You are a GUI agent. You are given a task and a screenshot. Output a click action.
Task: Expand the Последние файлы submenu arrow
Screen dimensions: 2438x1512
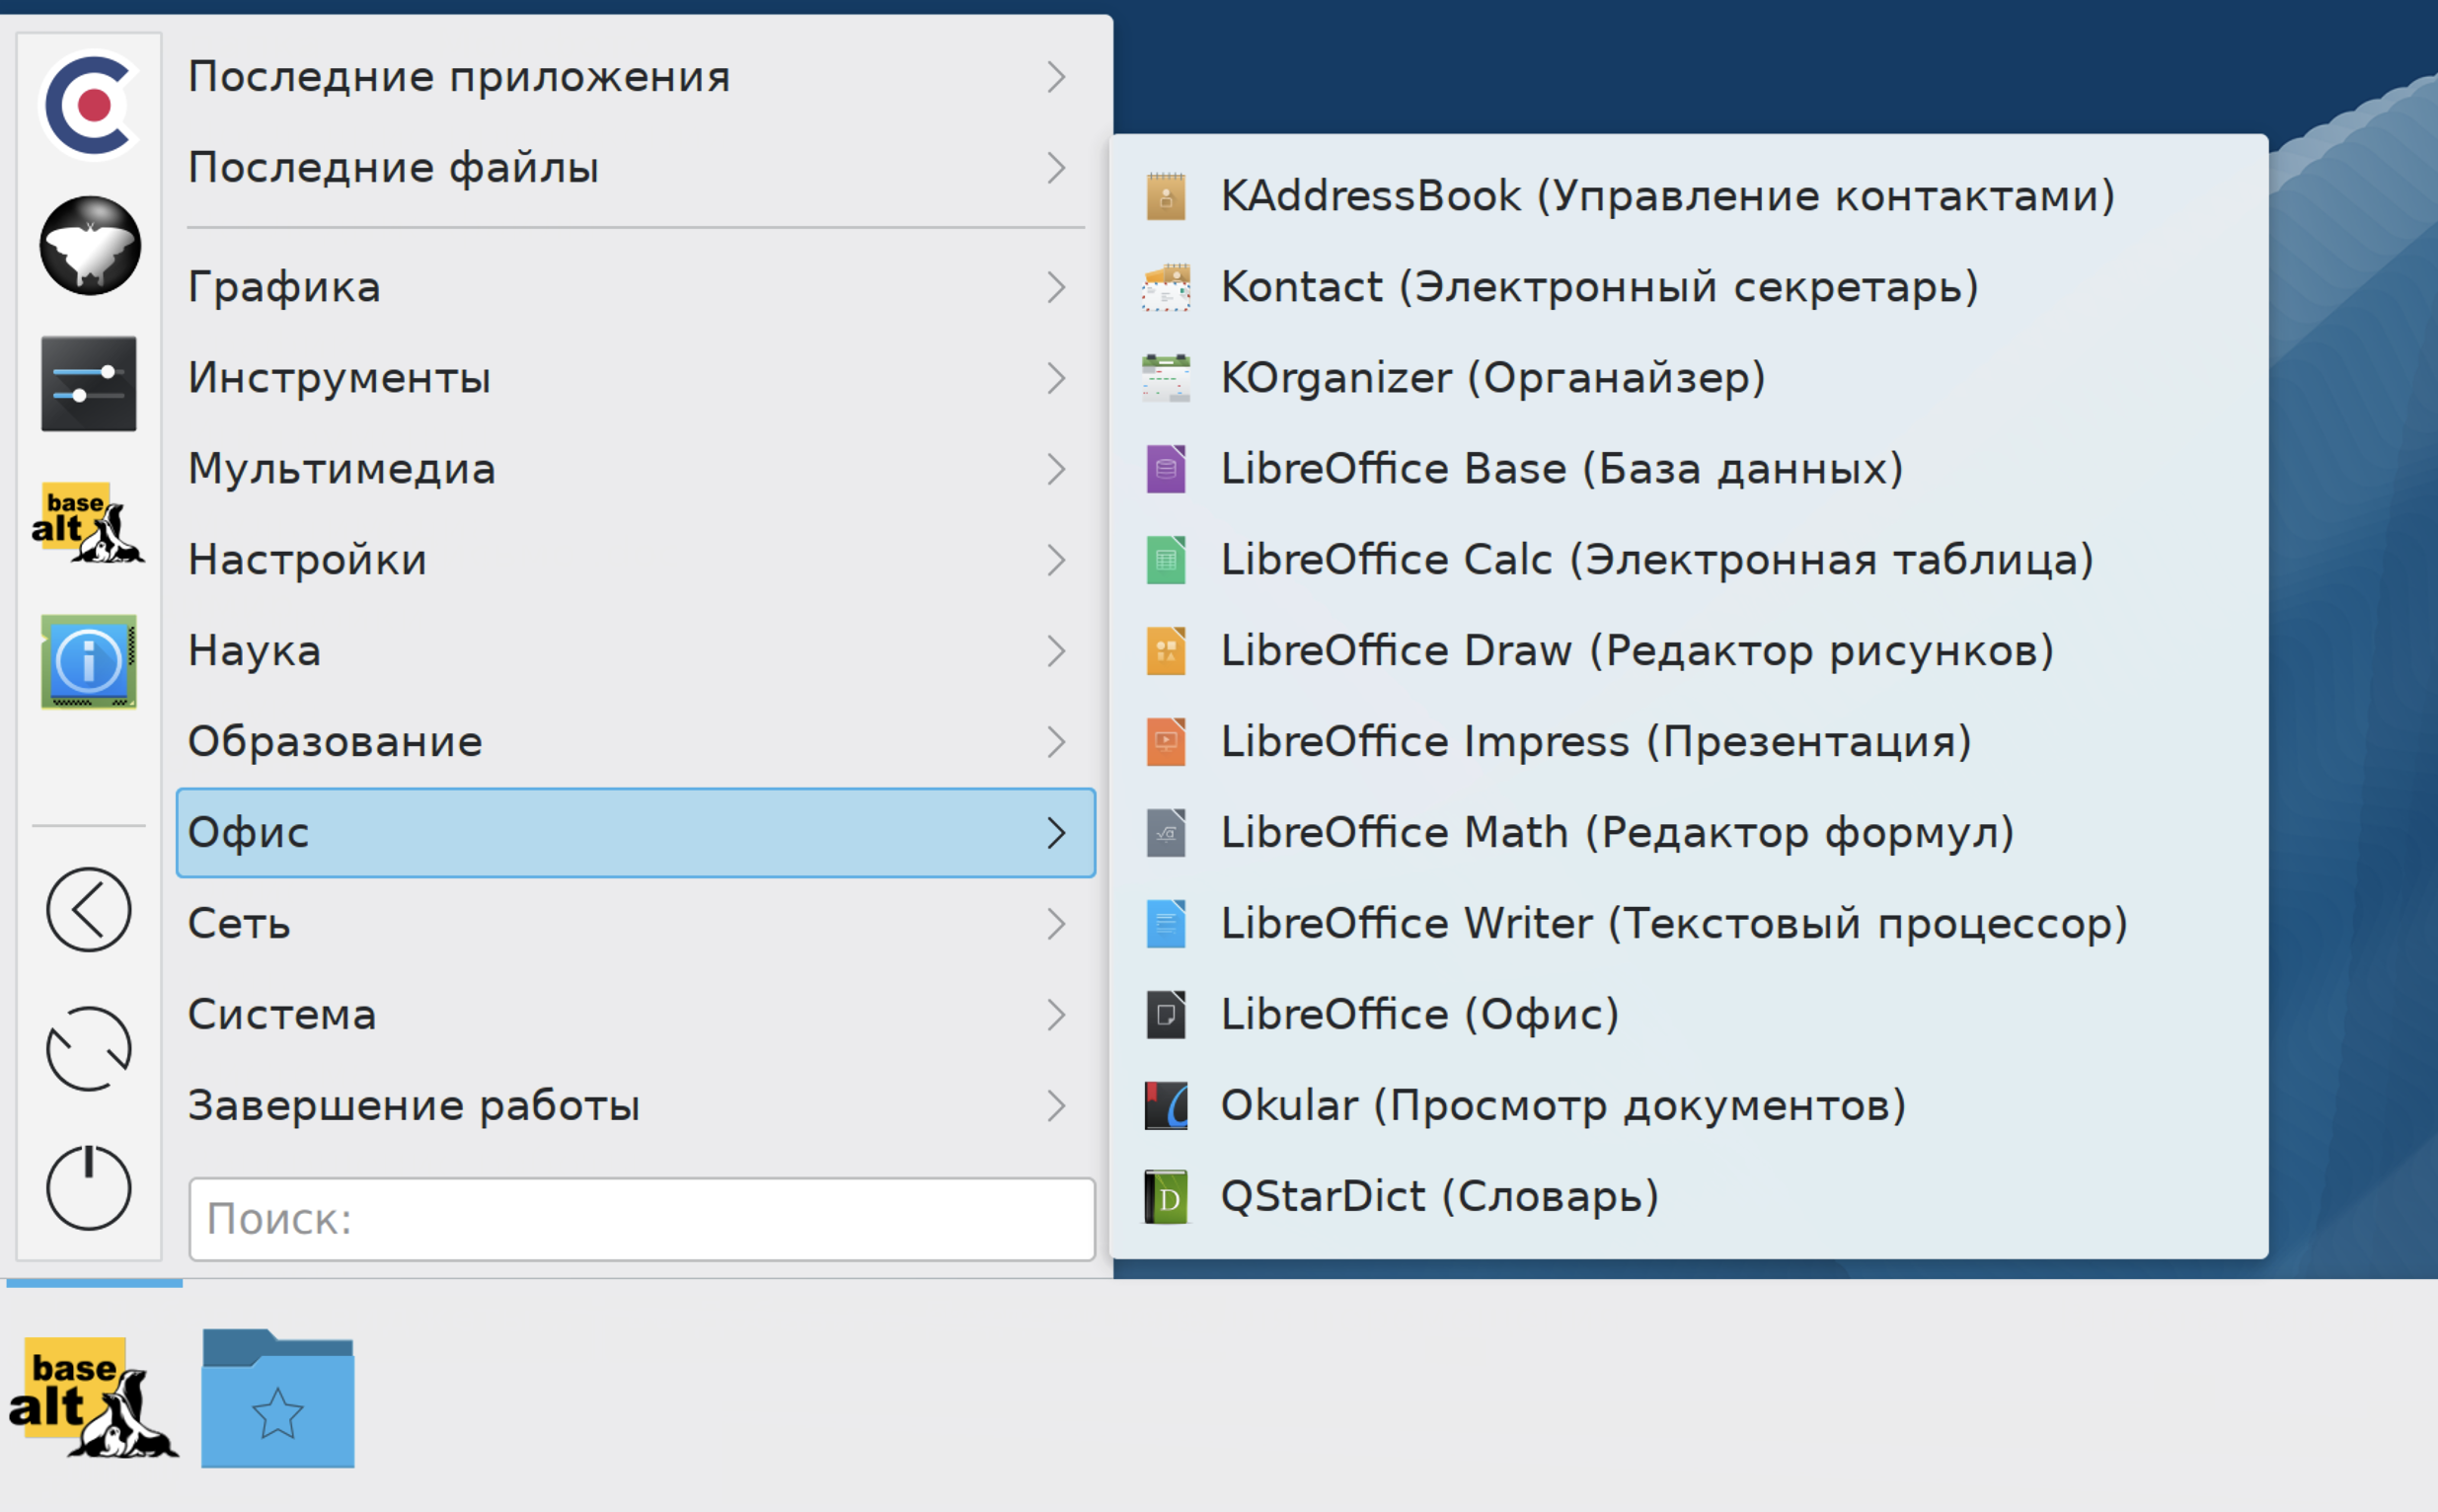pyautogui.click(x=1057, y=168)
